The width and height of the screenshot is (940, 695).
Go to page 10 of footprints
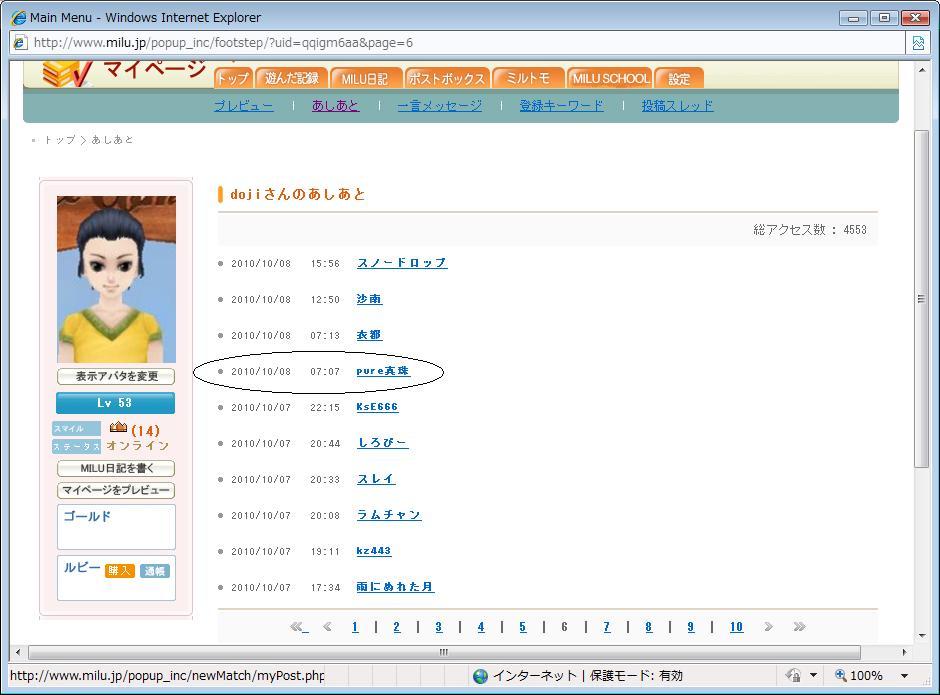point(736,627)
